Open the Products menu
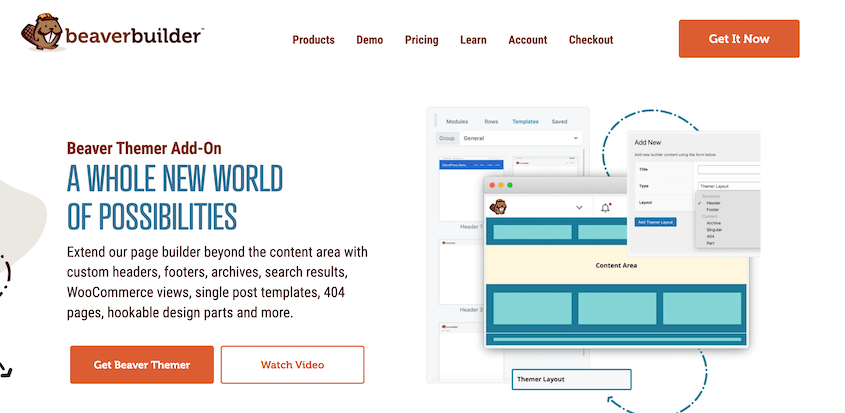Viewport: 845px width, 413px height. [x=313, y=40]
